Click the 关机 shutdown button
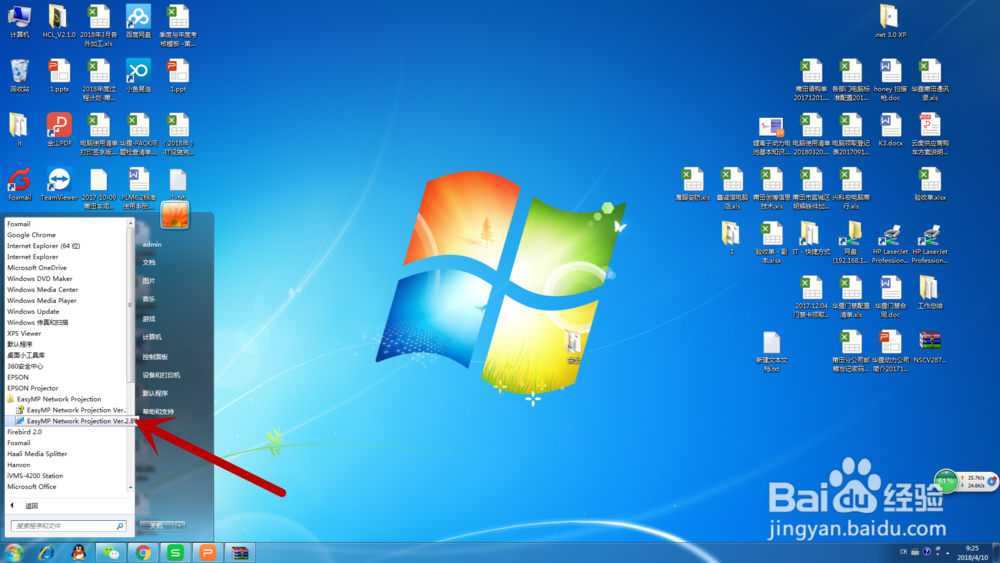1000x563 pixels. point(157,525)
